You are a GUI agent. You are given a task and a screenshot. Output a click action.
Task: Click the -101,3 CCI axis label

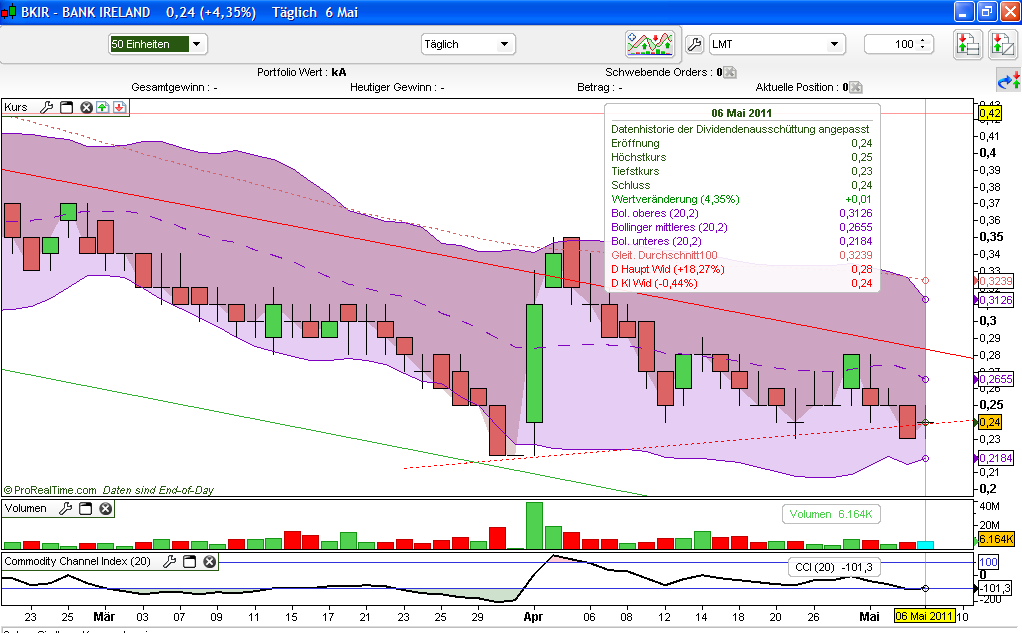[996, 589]
